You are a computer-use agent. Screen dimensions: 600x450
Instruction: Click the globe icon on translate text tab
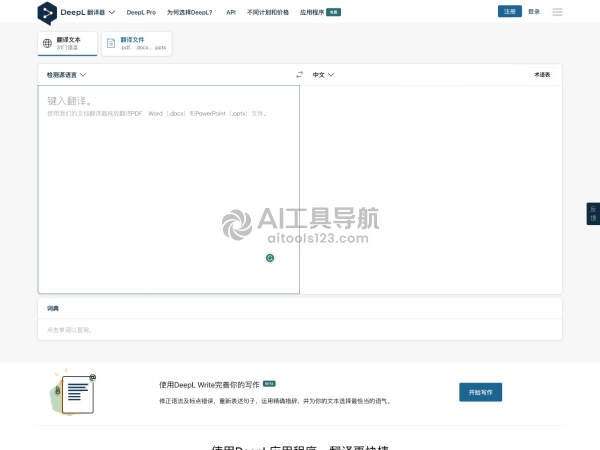[47, 44]
